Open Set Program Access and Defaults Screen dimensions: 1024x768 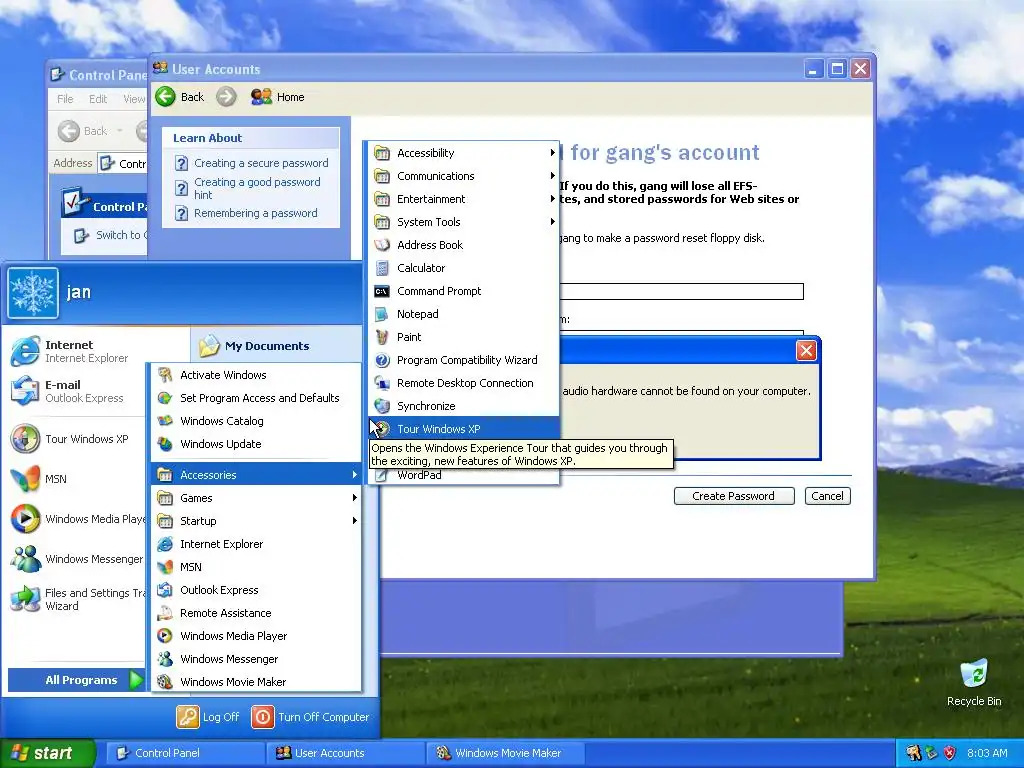pyautogui.click(x=257, y=398)
